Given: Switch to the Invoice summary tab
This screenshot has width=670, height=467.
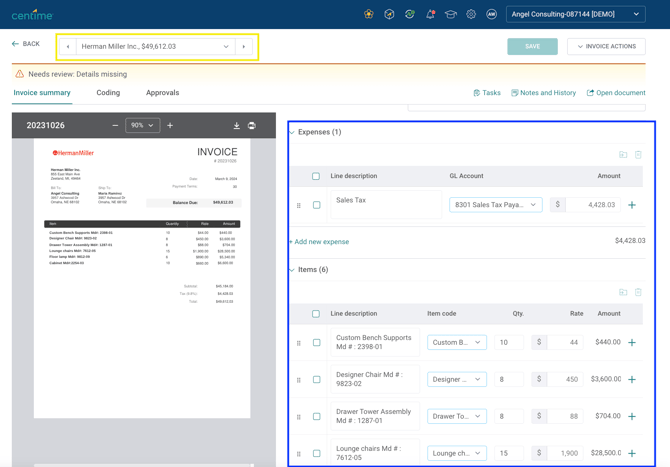Looking at the screenshot, I should 42,93.
